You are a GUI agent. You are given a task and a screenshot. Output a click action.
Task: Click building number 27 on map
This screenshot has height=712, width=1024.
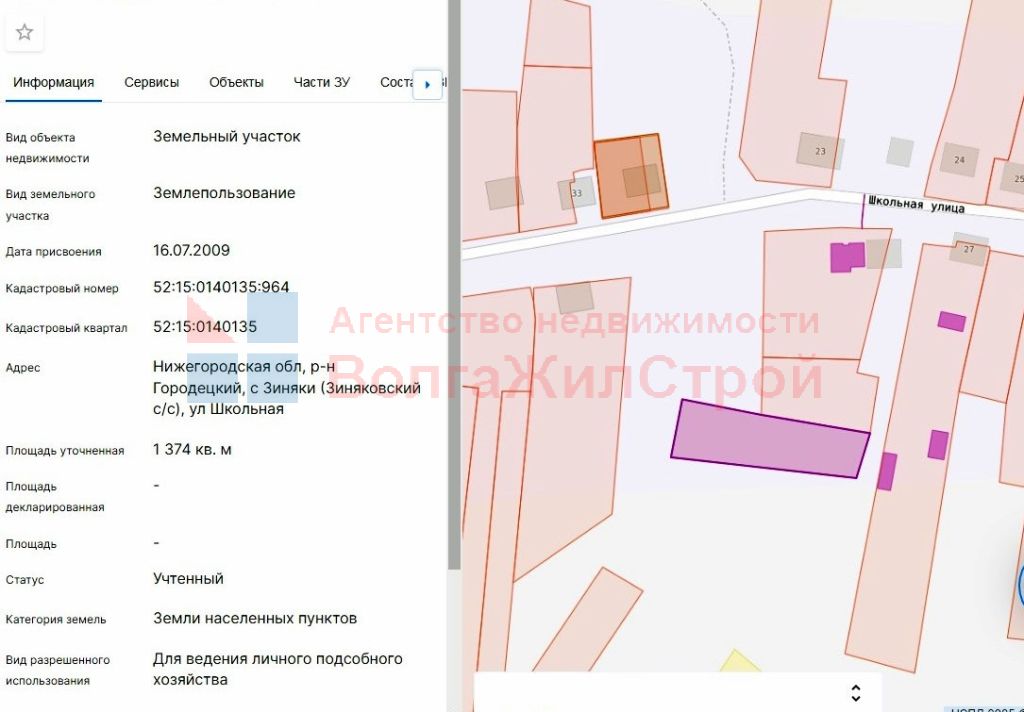pos(968,249)
